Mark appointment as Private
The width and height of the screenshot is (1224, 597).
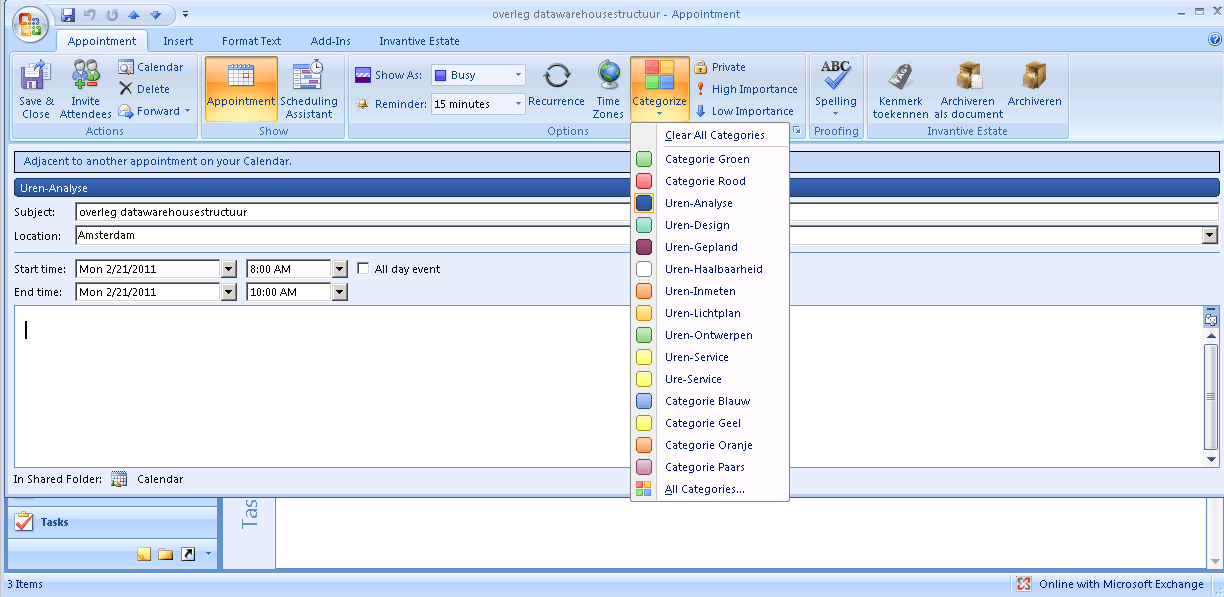coord(720,67)
